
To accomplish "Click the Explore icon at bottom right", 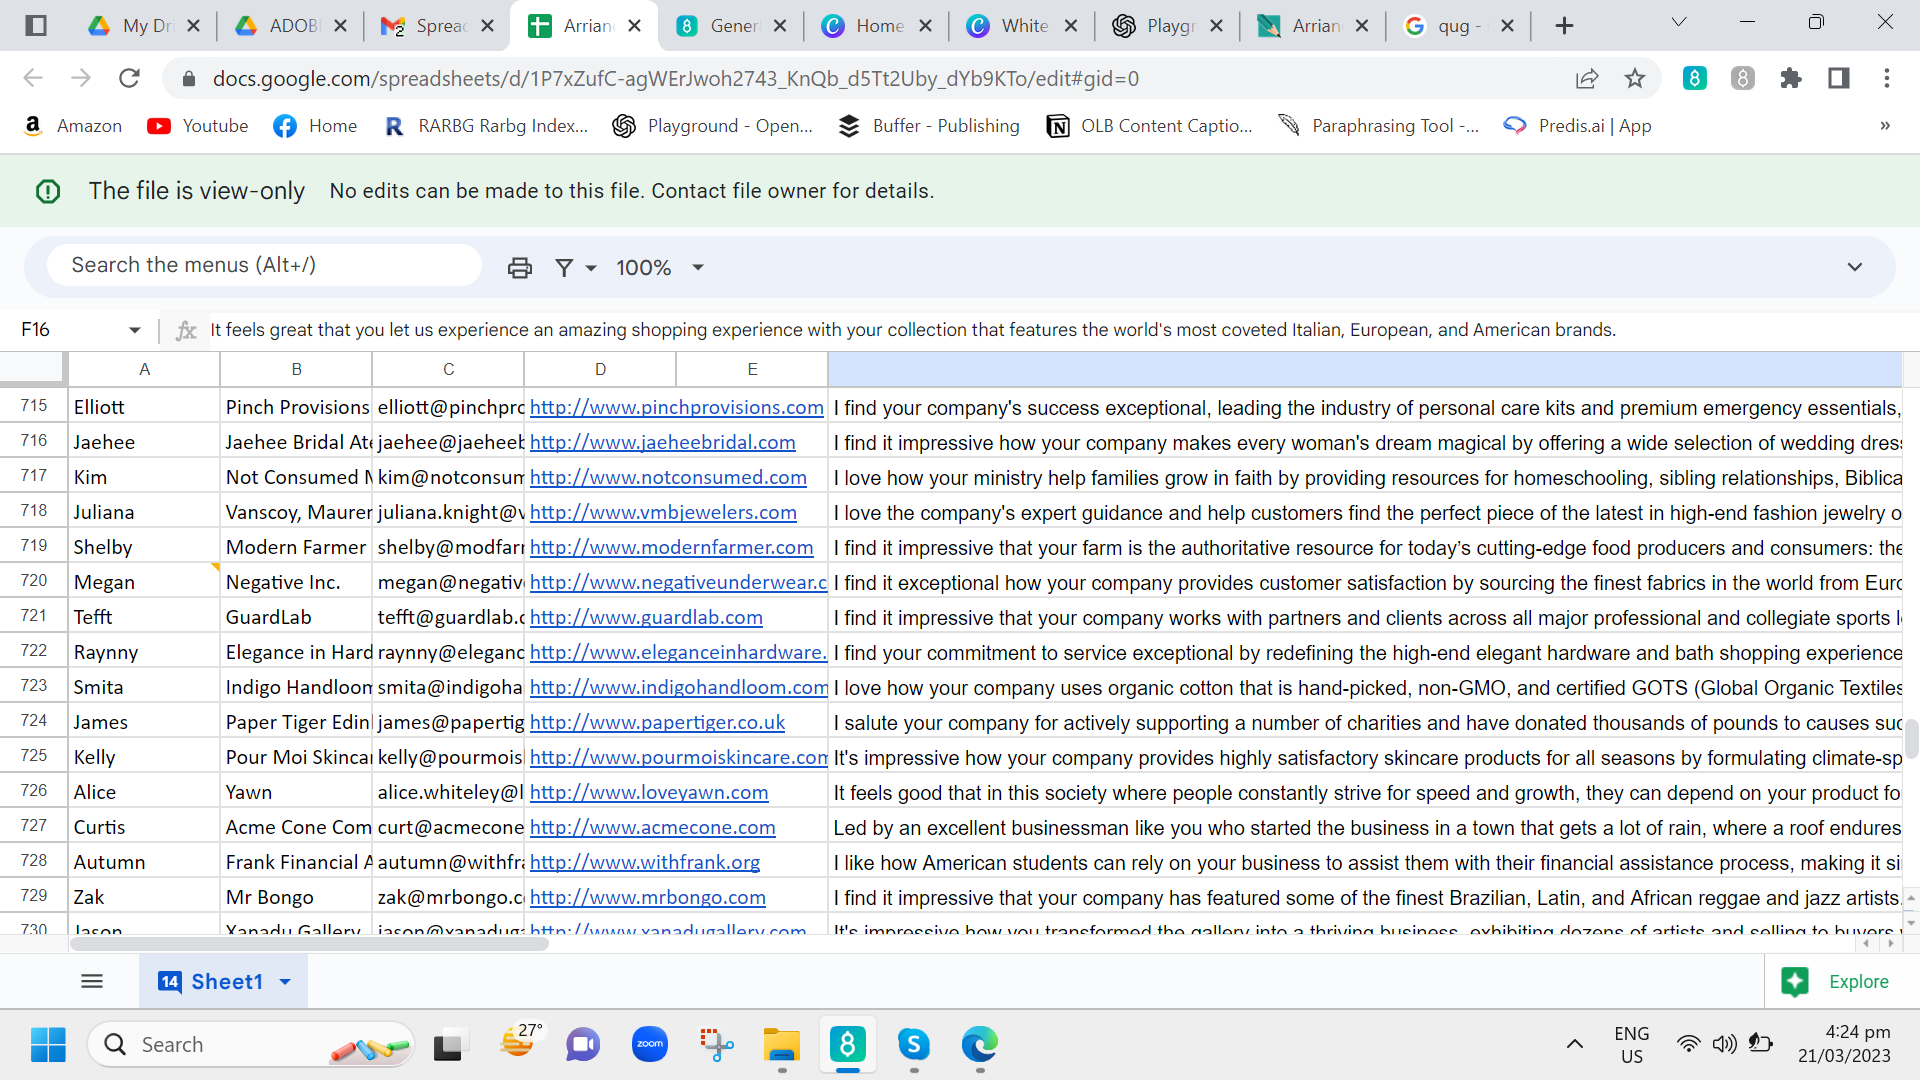I will click(x=1796, y=982).
